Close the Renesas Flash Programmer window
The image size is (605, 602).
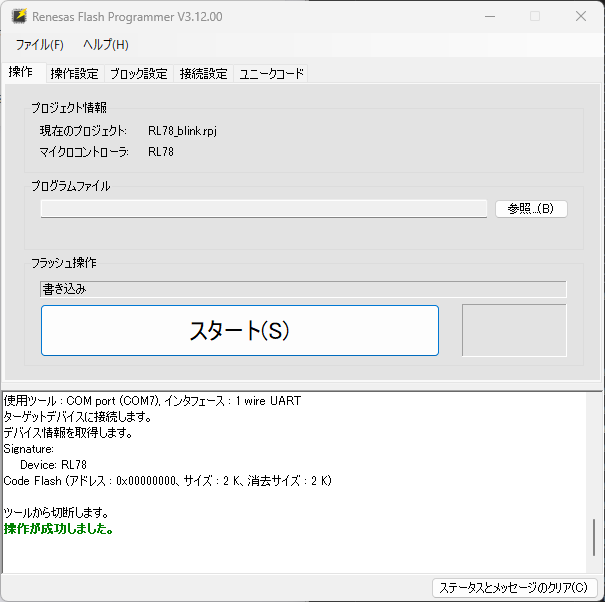tap(581, 16)
